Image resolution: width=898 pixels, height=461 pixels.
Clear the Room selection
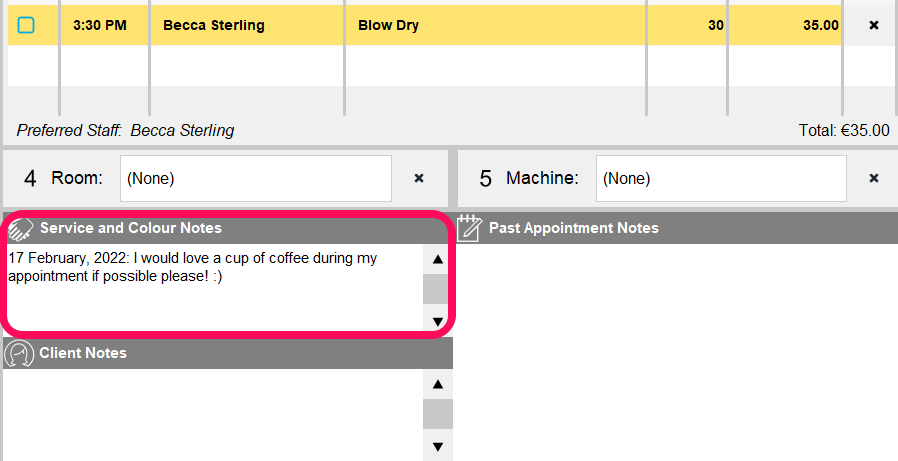[x=419, y=178]
